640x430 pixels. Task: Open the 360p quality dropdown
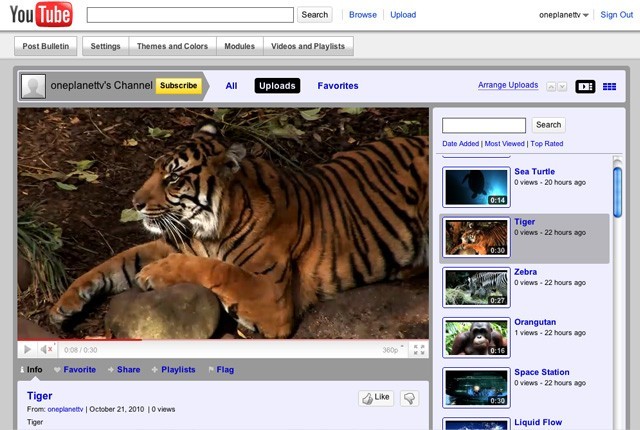tap(393, 350)
